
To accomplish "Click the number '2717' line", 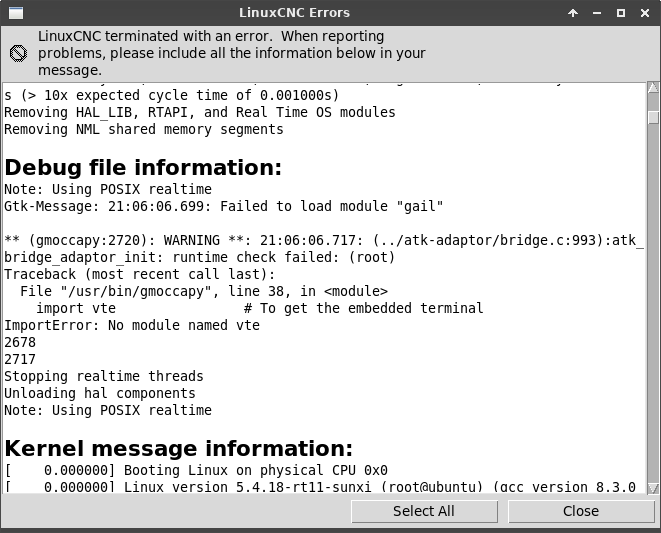I will pos(20,359).
